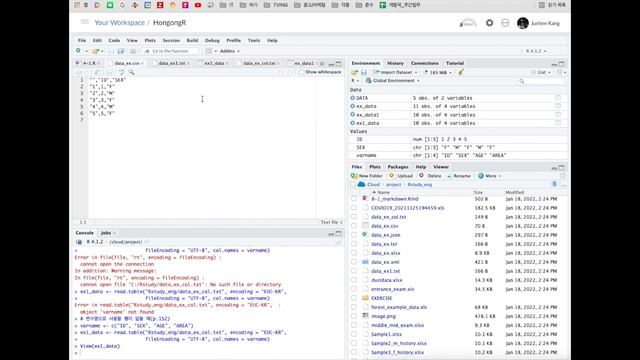Click the blue icon next to DATA object
This screenshot has width=640, height=360.
[x=353, y=98]
